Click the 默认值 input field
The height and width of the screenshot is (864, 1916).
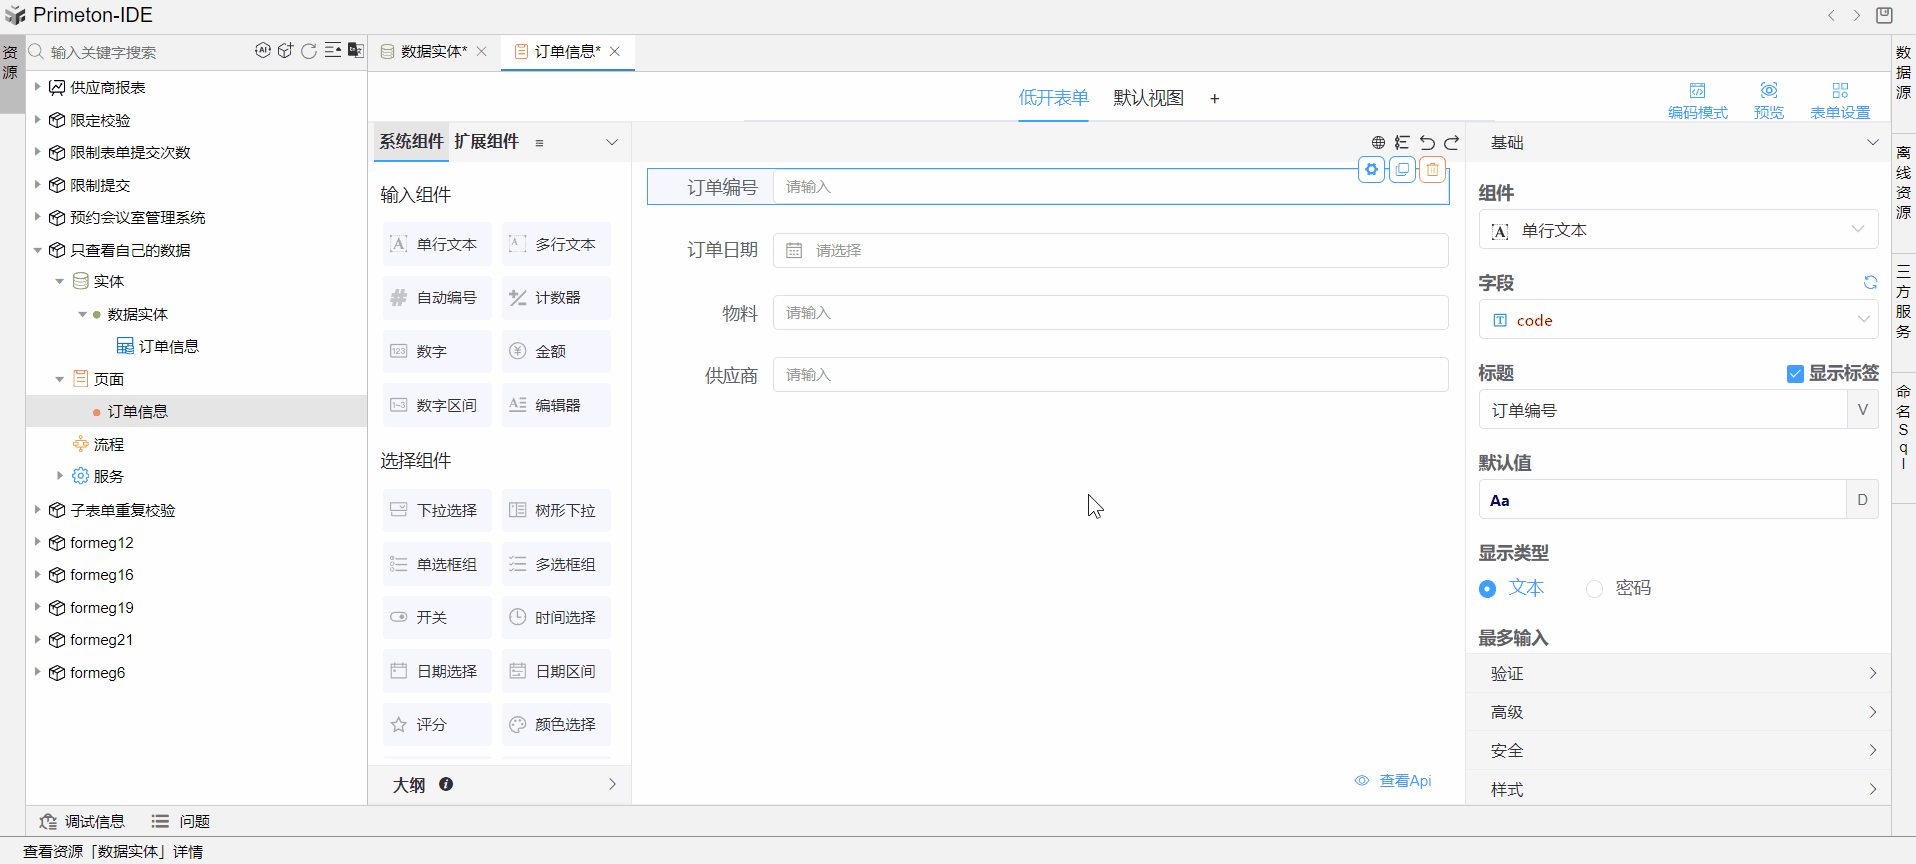[x=1660, y=500]
